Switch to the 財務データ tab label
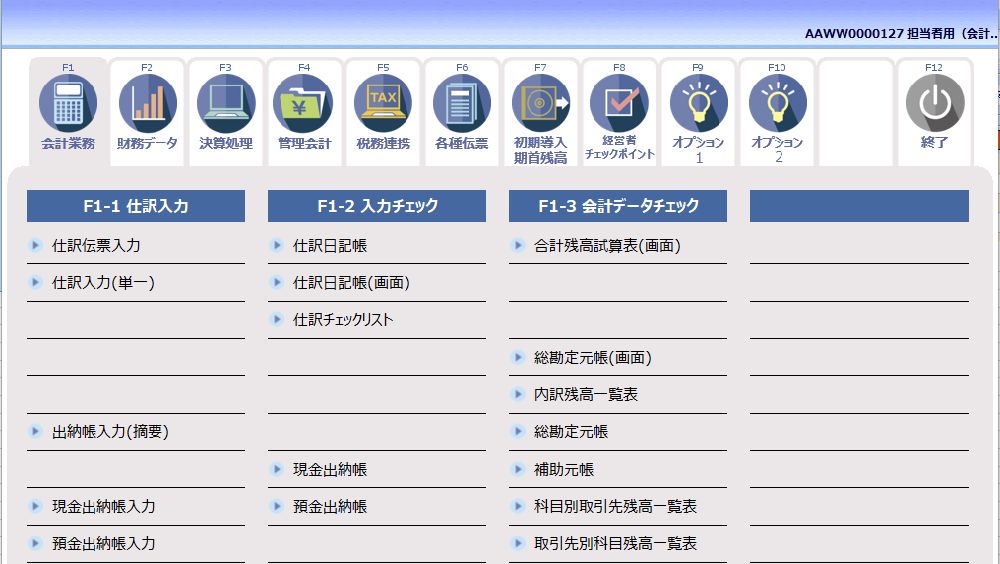 coord(147,144)
